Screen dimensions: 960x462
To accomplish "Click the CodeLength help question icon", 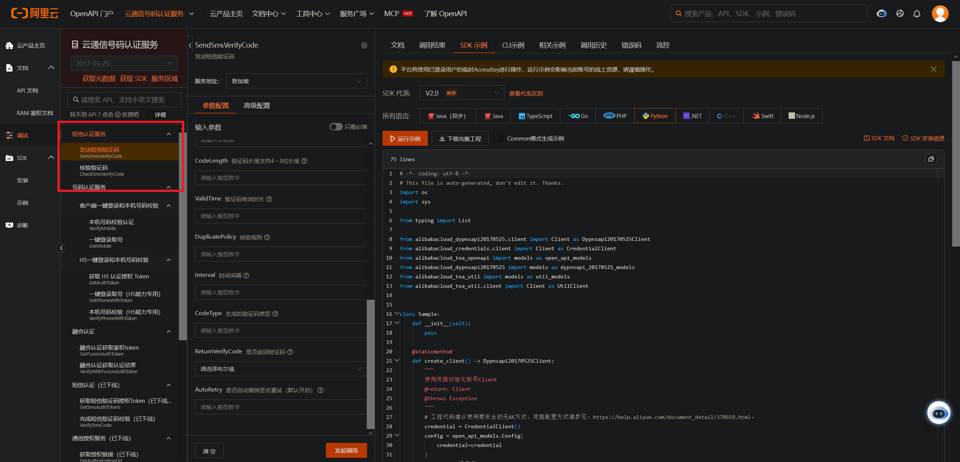I will (x=304, y=161).
